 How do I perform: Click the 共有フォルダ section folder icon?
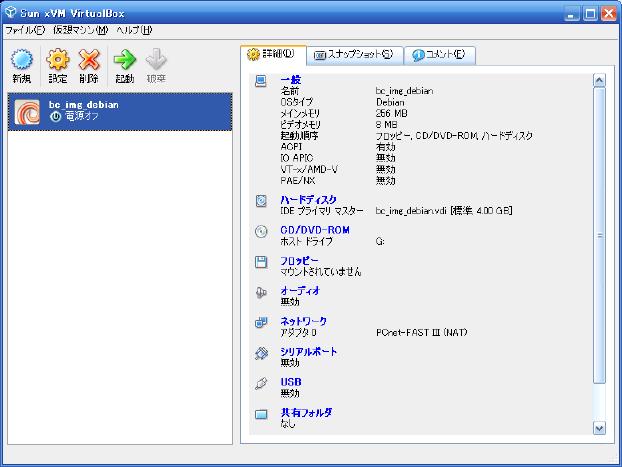(x=261, y=414)
